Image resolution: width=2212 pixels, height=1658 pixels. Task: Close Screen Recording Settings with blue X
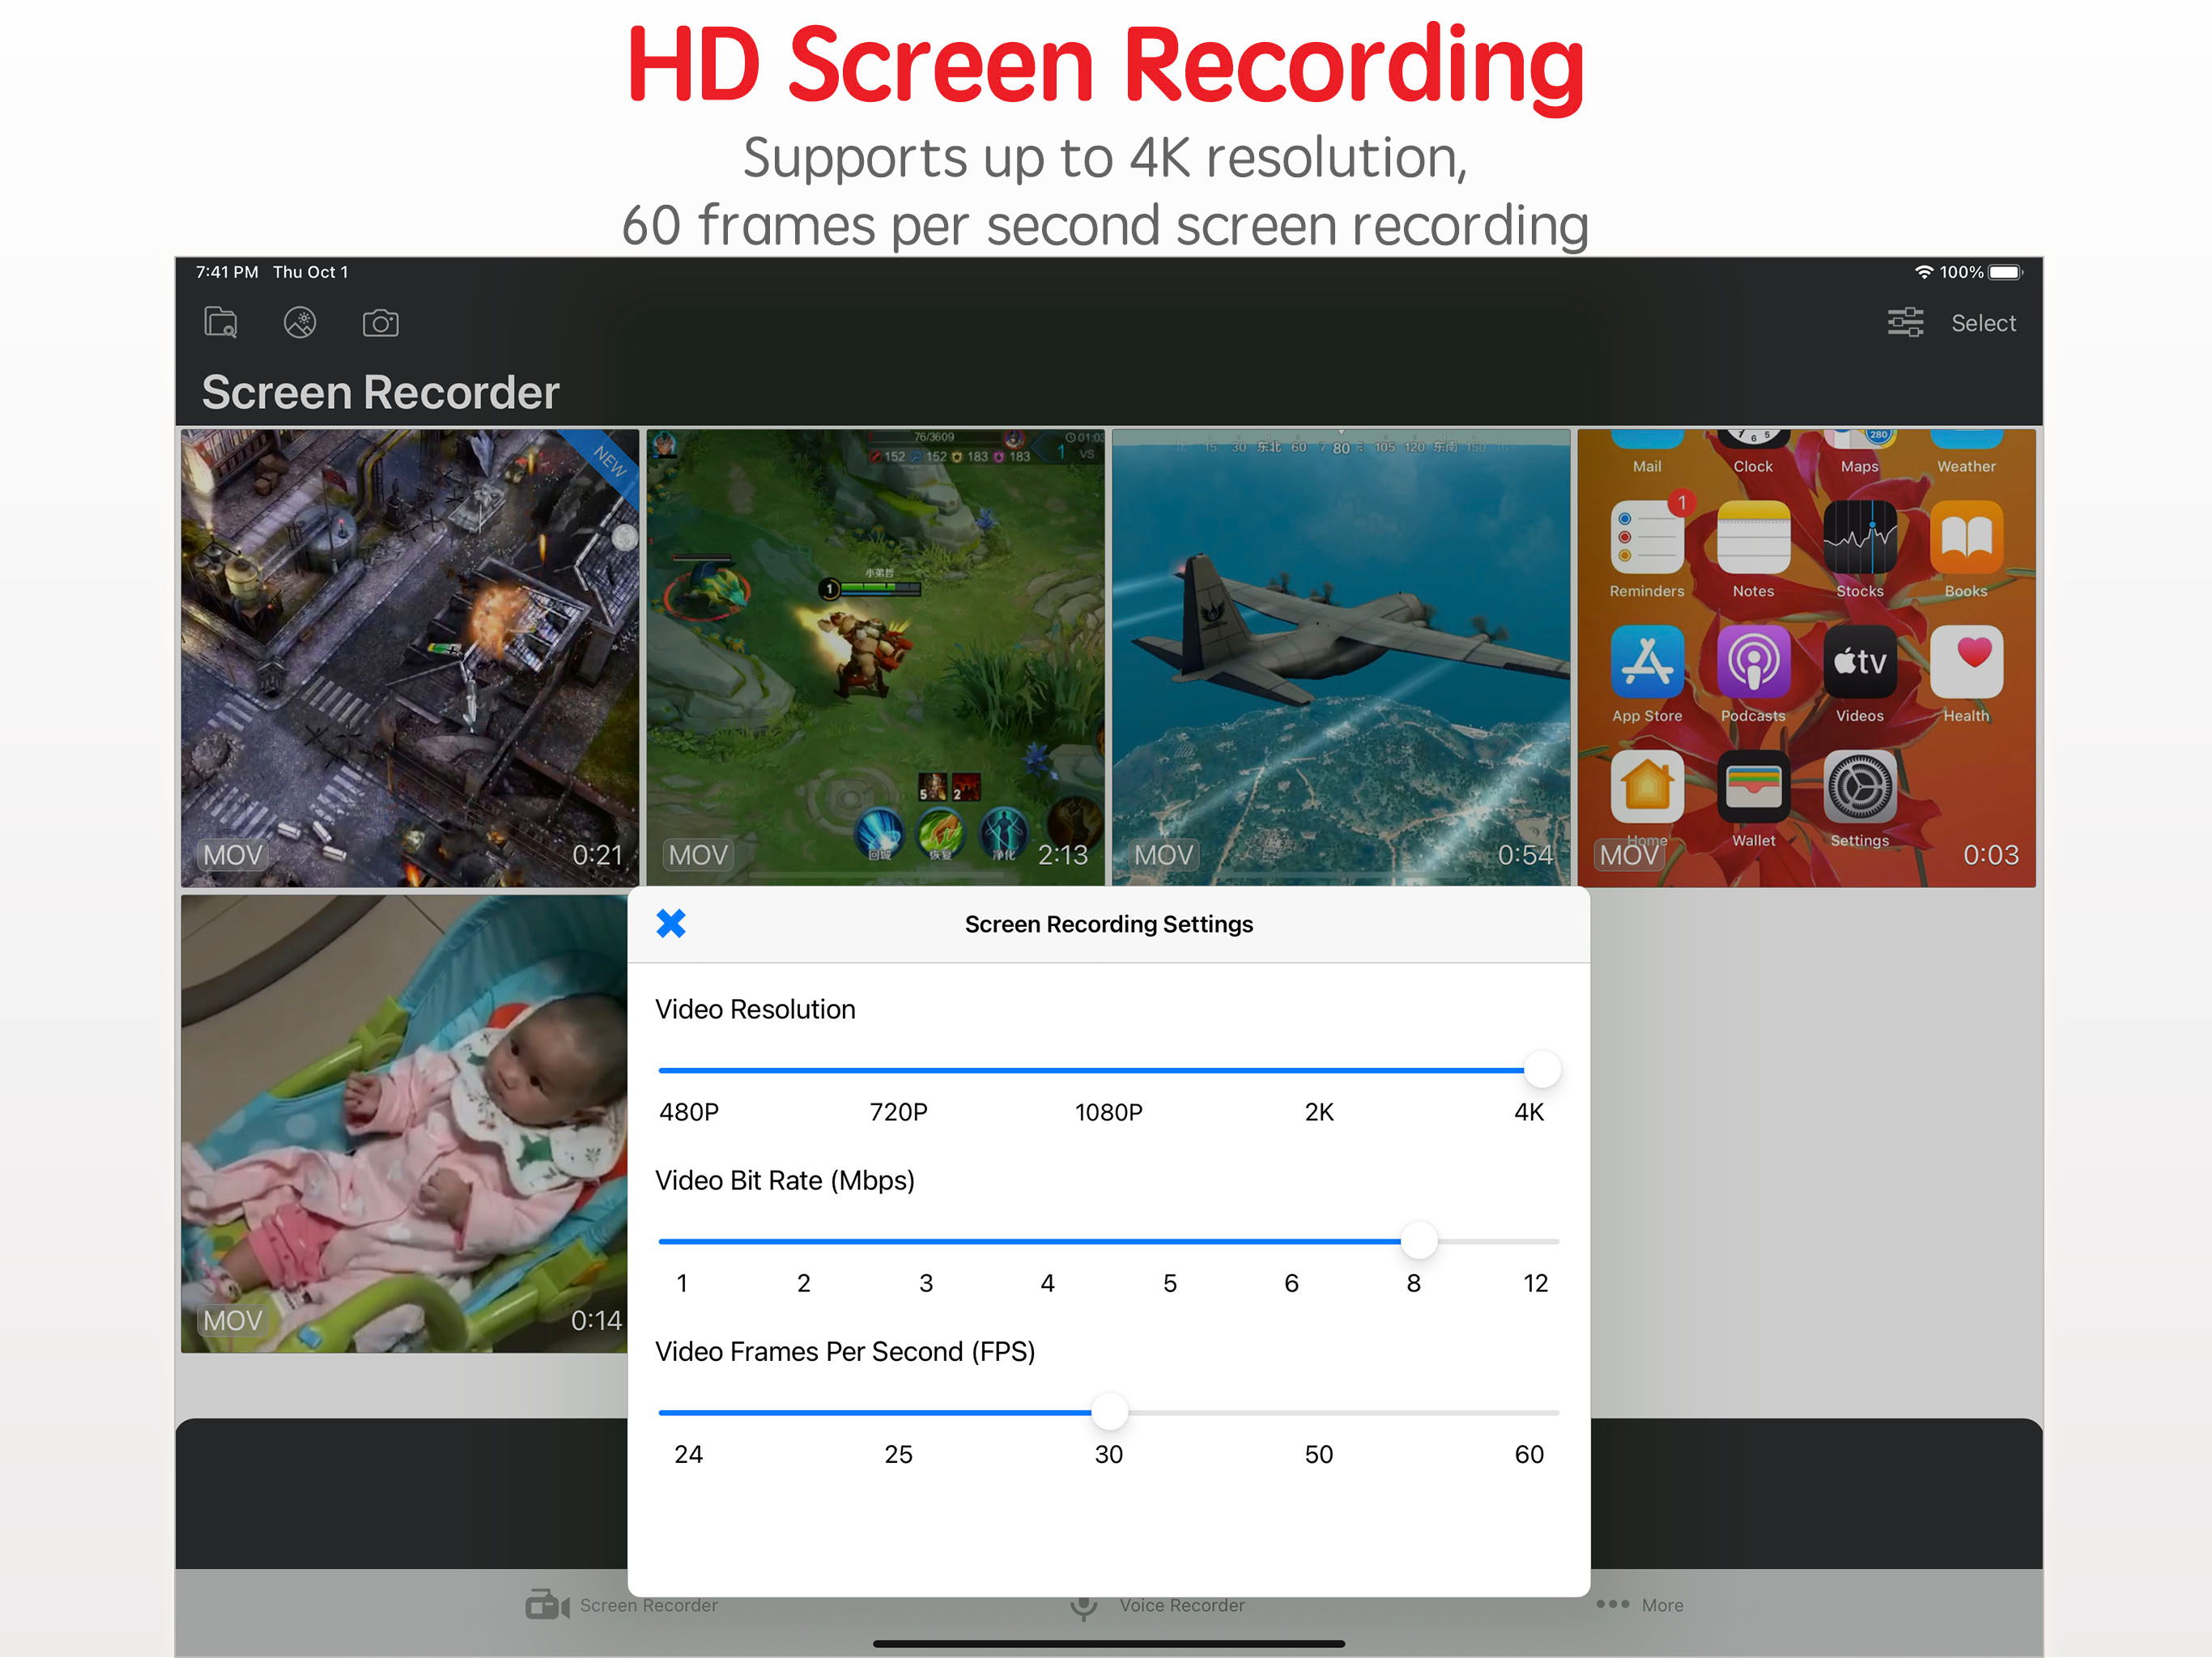(671, 923)
